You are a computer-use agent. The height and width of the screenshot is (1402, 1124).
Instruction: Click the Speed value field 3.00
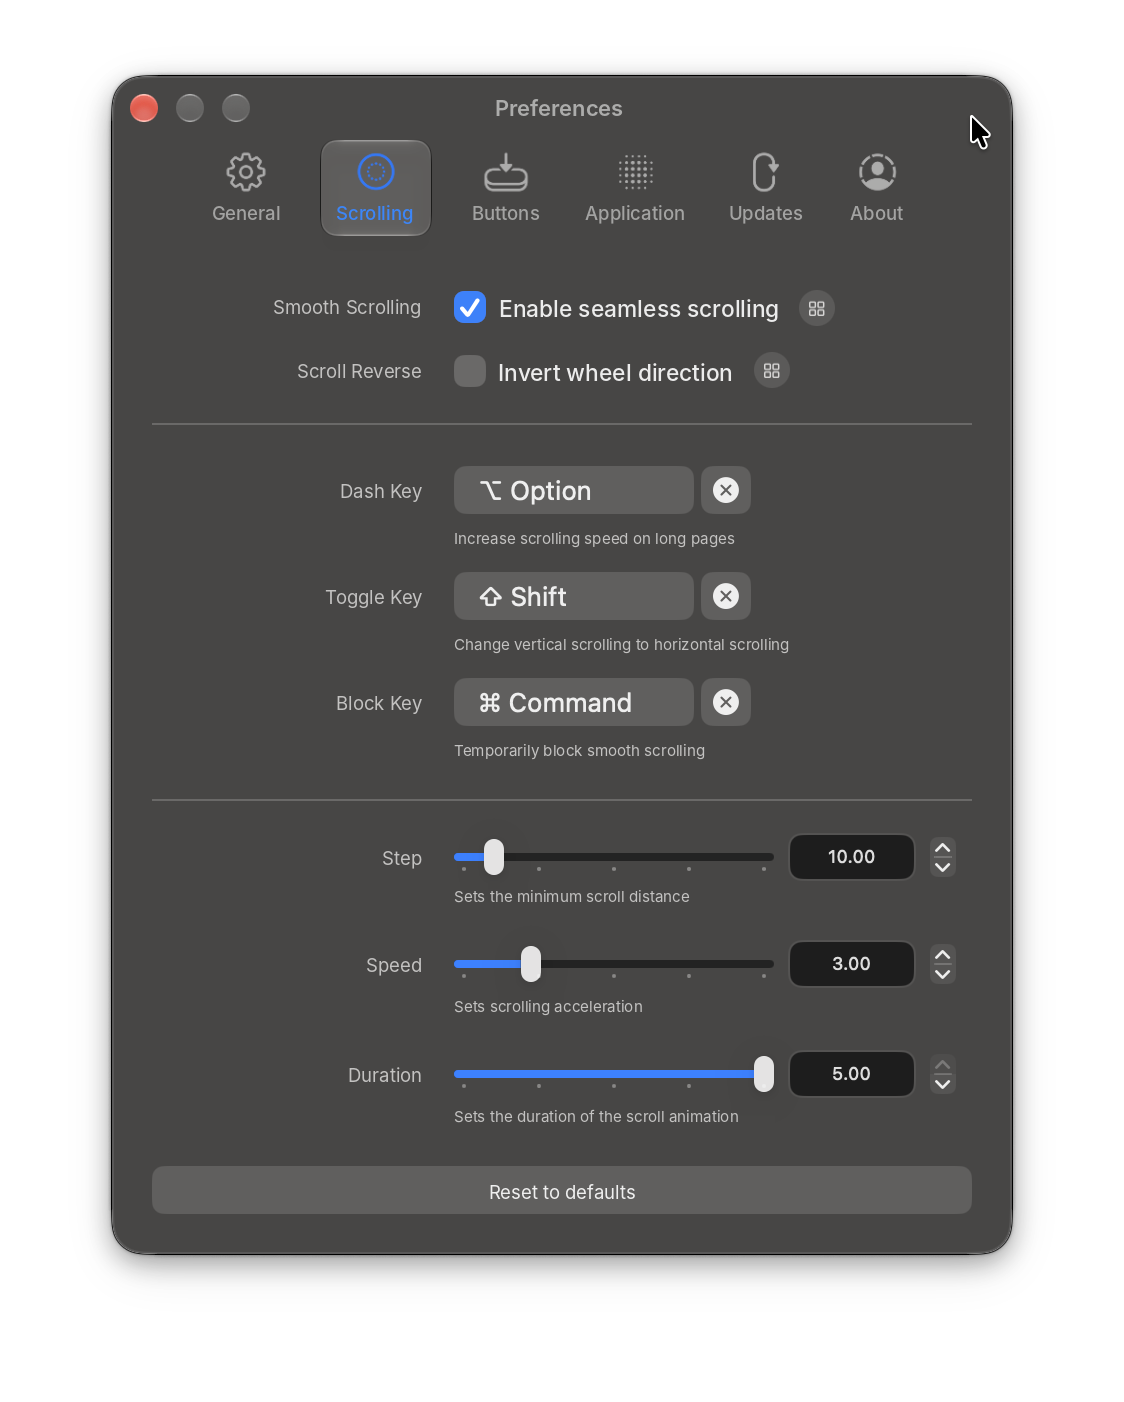coord(852,964)
